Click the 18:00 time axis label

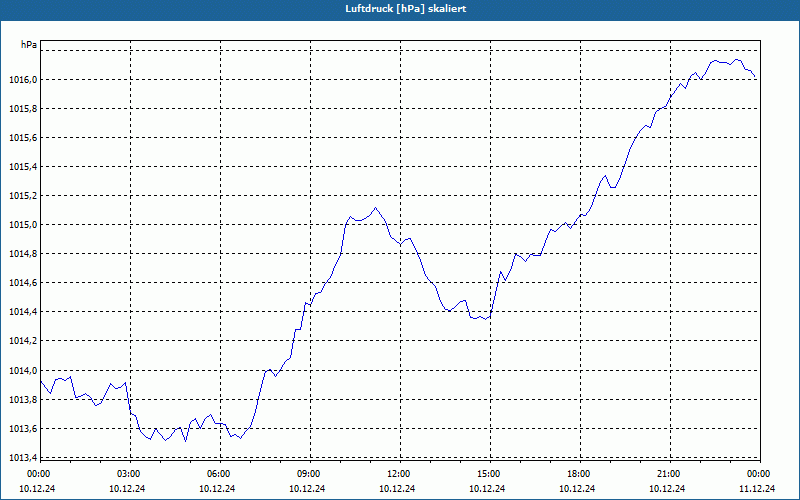coord(580,474)
